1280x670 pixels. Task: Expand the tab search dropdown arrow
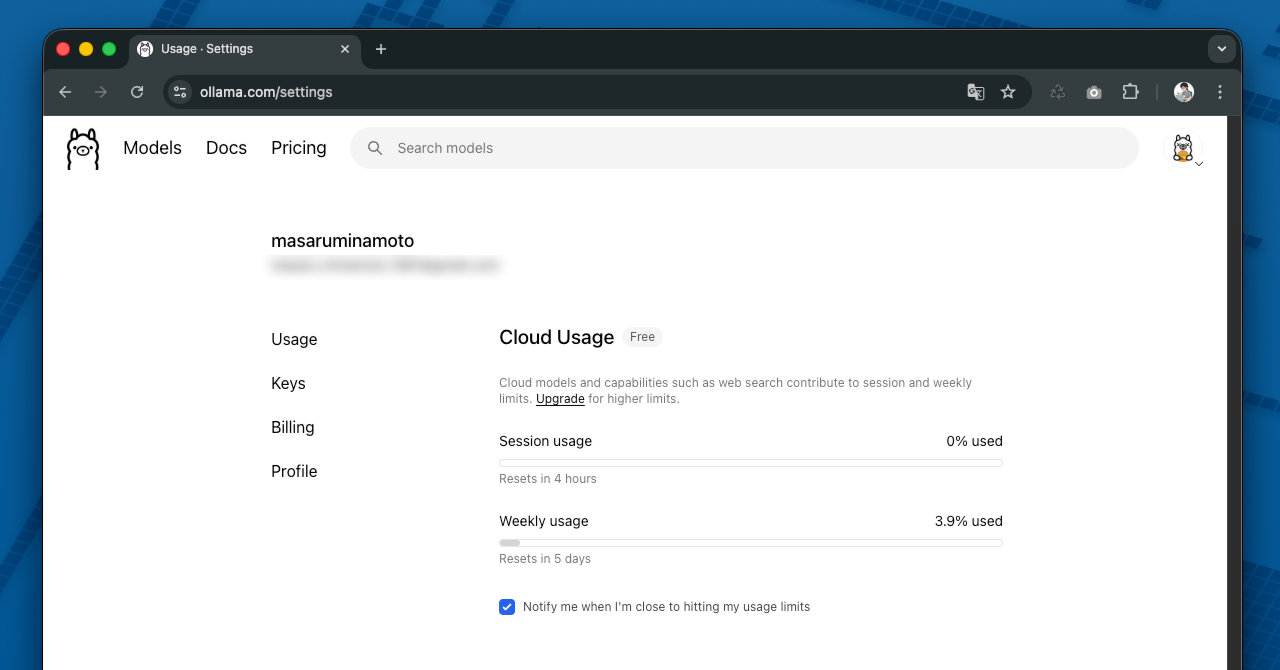1221,49
